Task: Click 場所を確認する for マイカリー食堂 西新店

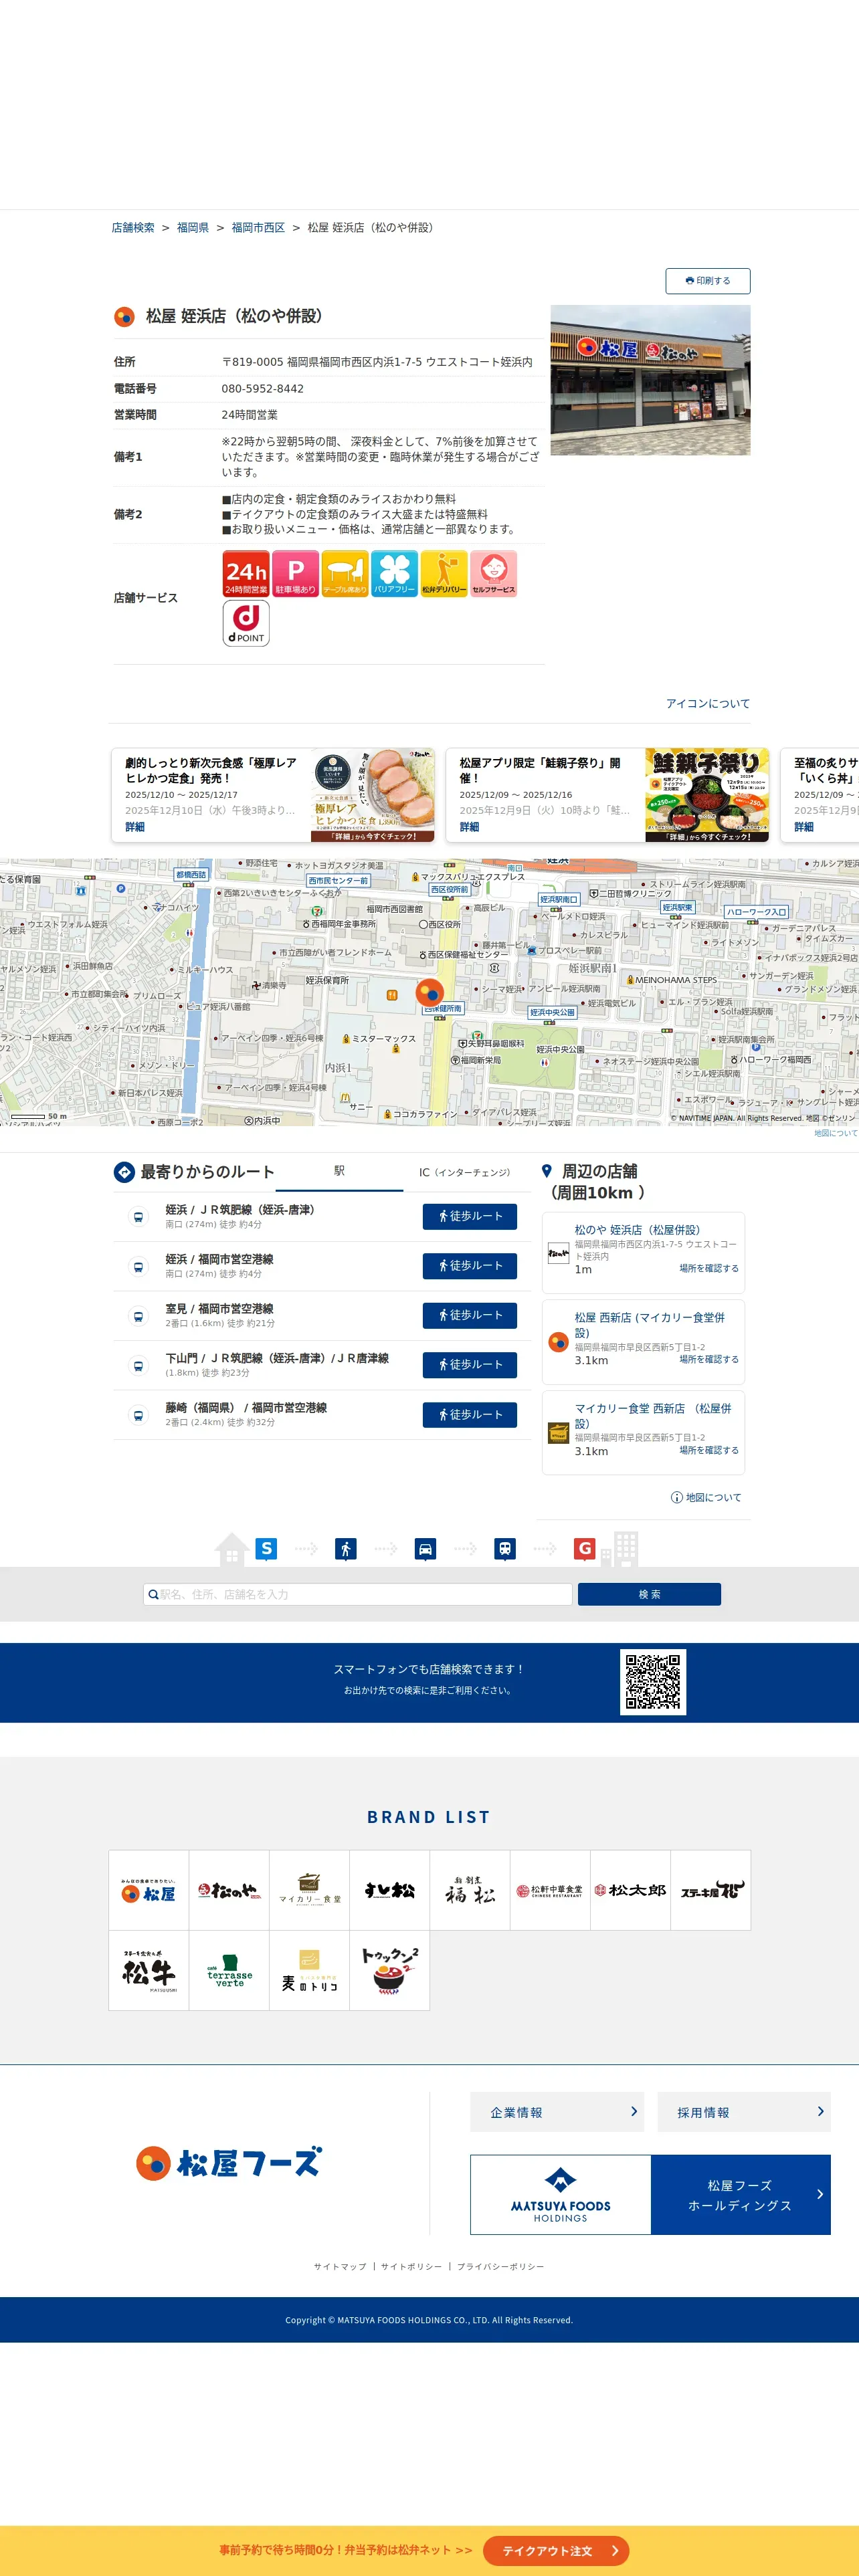Action: [x=709, y=1450]
